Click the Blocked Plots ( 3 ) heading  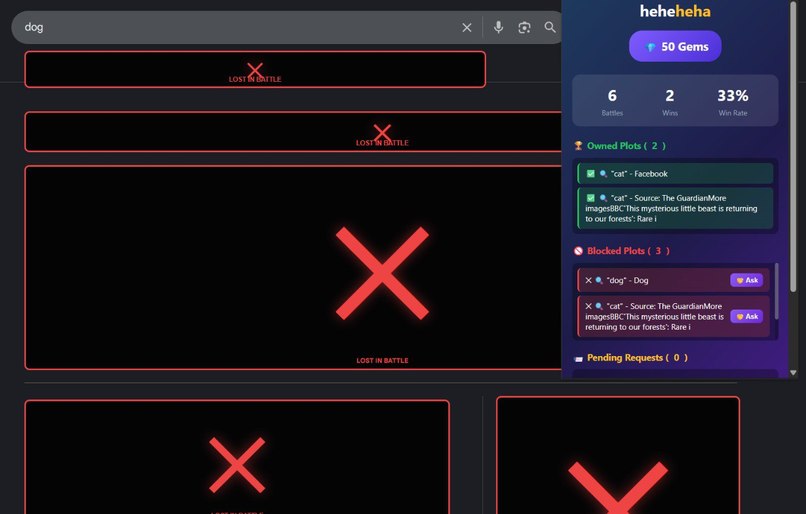click(x=628, y=251)
